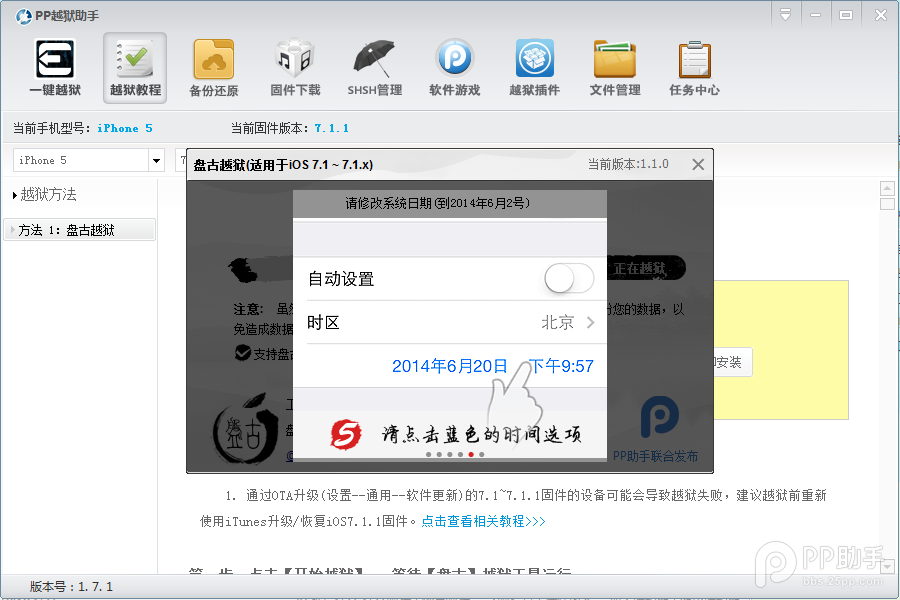Open the iPhone 5 device dropdown
900x600 pixels.
157,160
